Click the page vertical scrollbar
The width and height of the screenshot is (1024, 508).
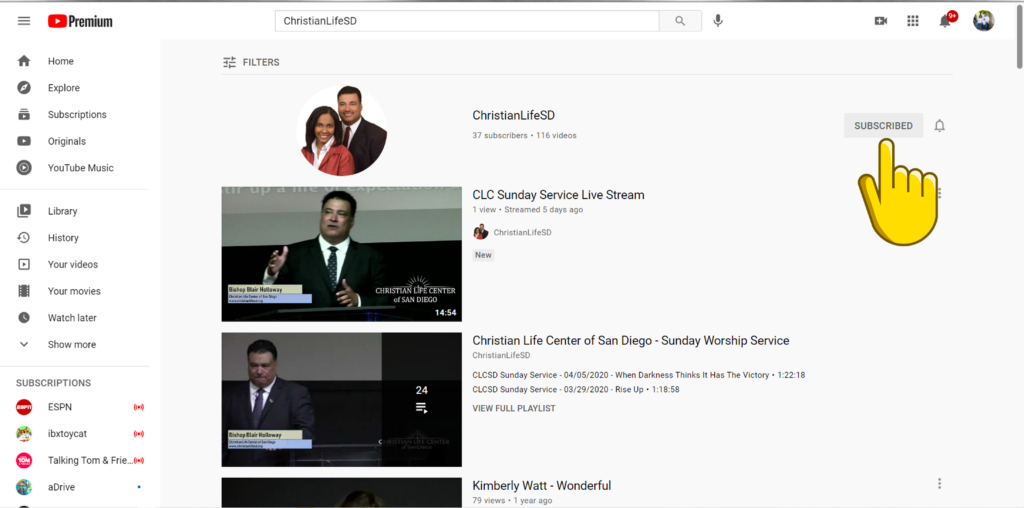[1019, 35]
